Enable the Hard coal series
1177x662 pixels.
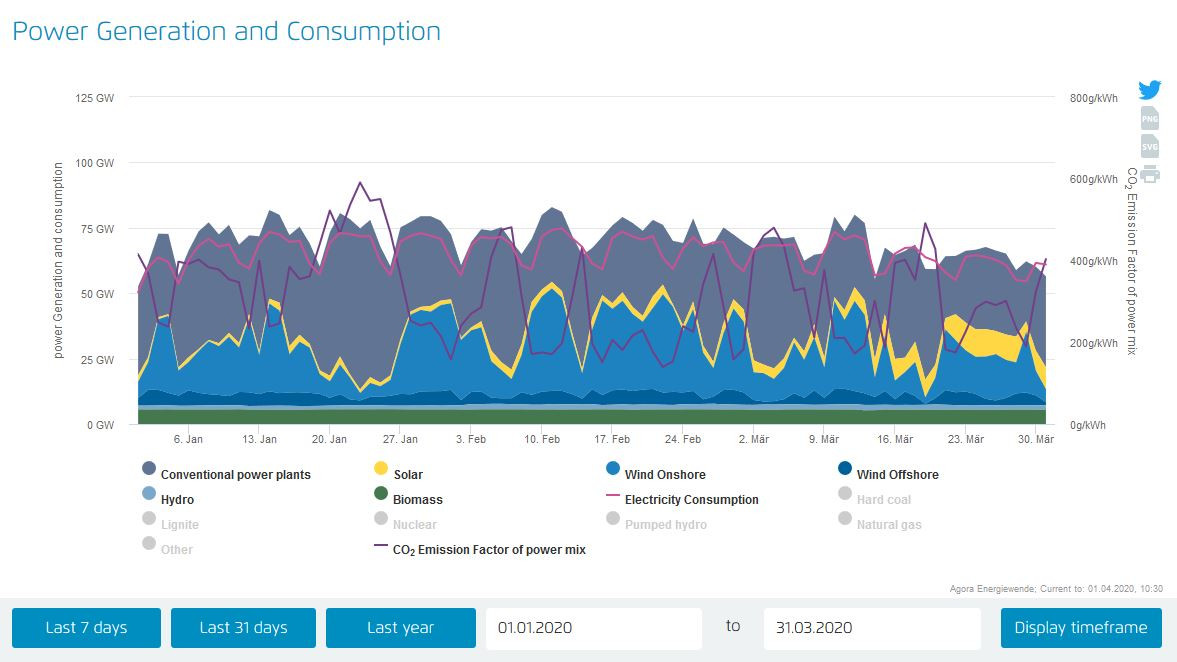click(x=883, y=500)
